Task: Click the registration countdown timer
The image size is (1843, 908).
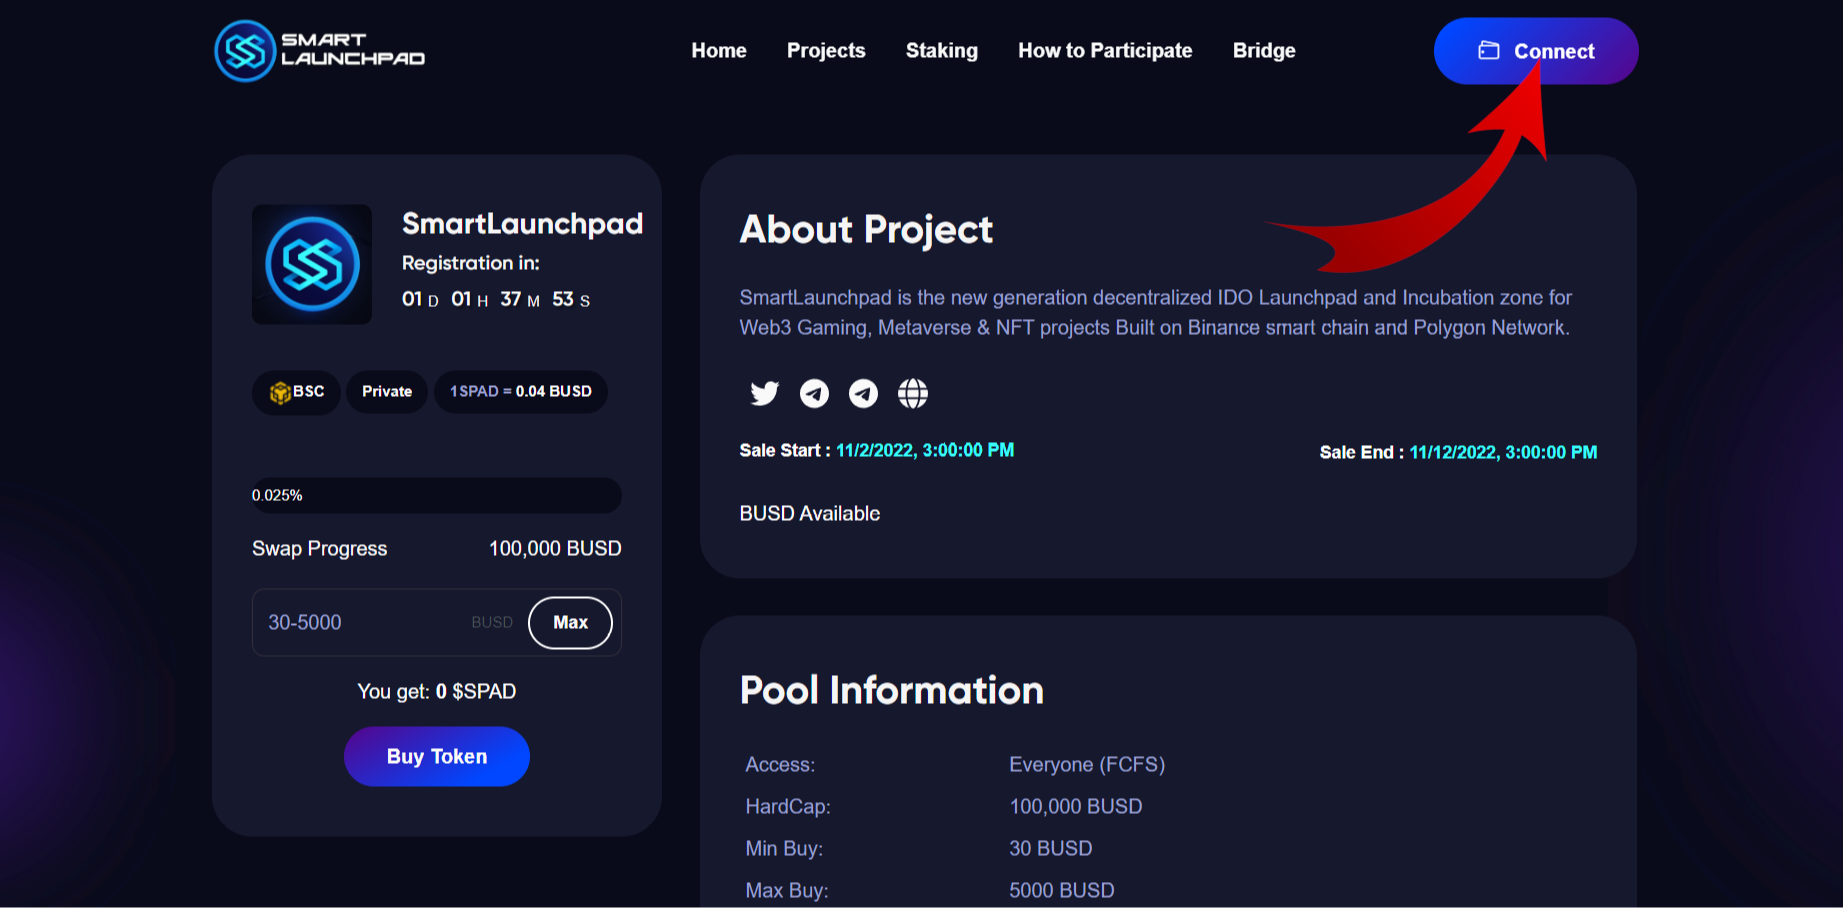Action: tap(496, 299)
